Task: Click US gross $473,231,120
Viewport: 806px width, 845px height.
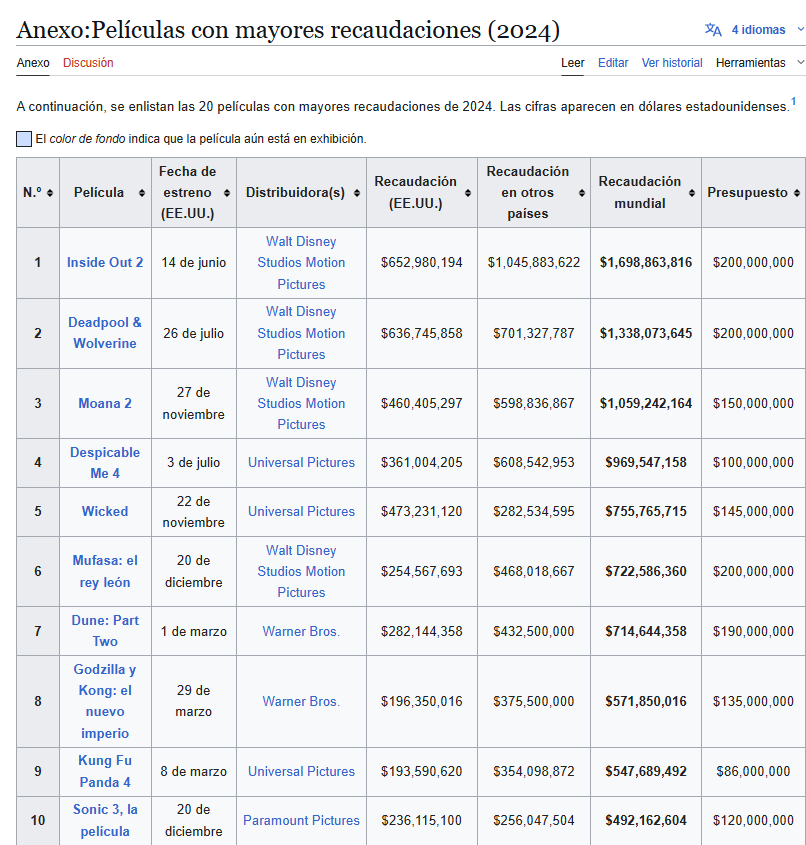Action: pyautogui.click(x=422, y=511)
